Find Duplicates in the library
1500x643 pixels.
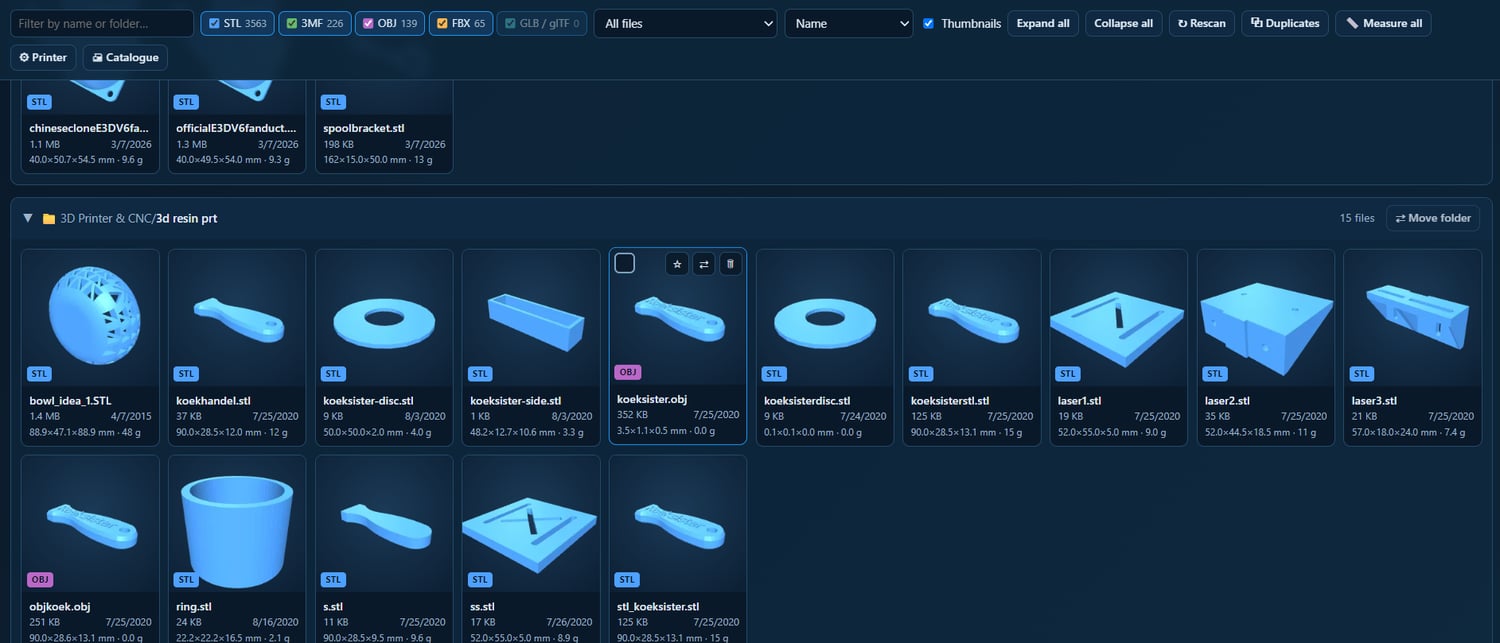tap(1285, 23)
